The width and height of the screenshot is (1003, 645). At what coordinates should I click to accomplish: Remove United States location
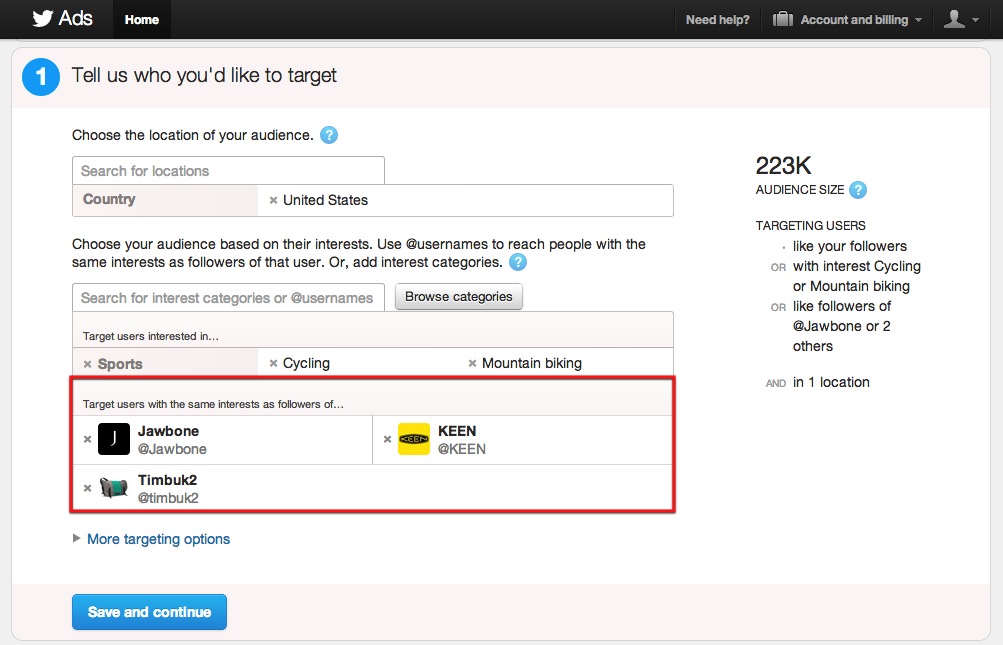coord(273,200)
